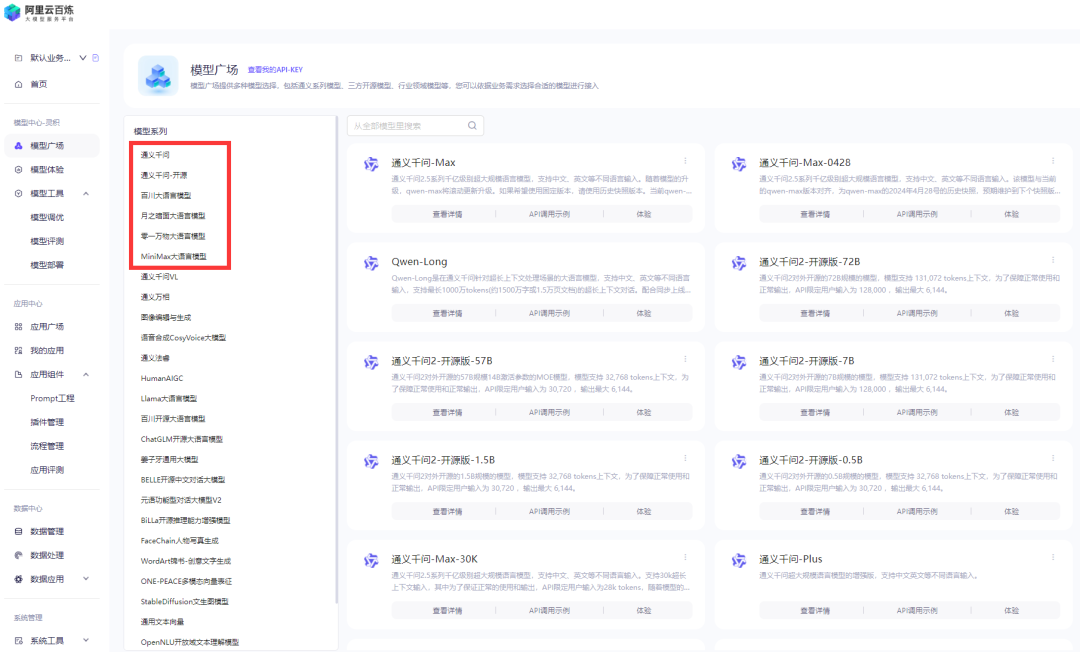Expand the 系统工具 menu section arrow
This screenshot has height=652, width=1080.
coord(86,640)
